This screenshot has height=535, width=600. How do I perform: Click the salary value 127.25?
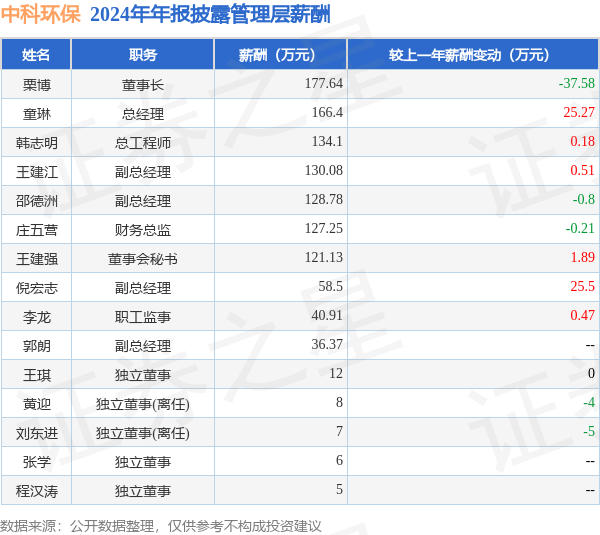pos(324,228)
